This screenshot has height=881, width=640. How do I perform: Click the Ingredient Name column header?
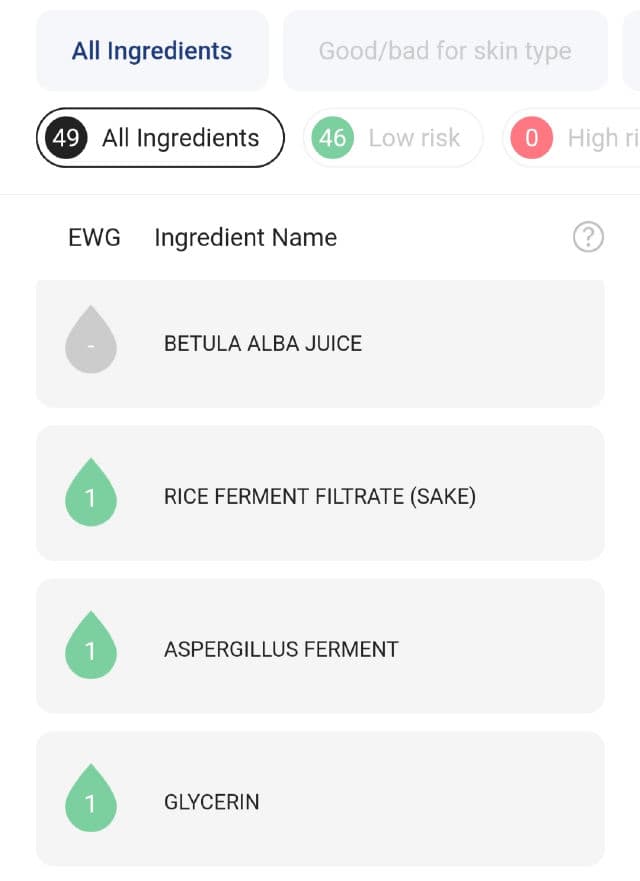(x=245, y=237)
